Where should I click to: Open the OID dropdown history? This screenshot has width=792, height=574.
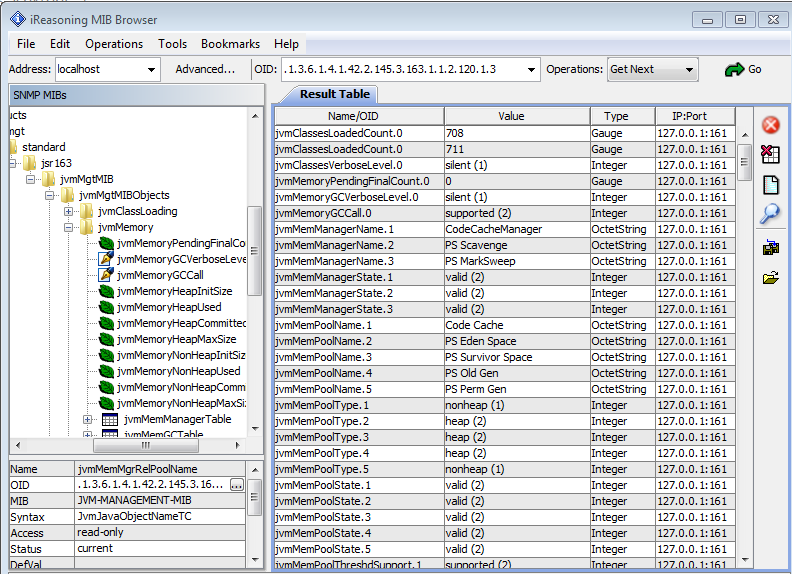pyautogui.click(x=531, y=69)
